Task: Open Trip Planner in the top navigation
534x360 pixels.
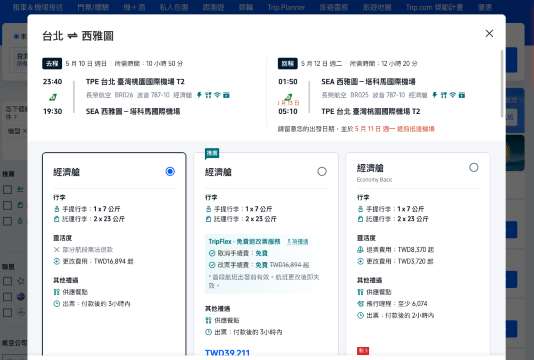Action: point(286,7)
